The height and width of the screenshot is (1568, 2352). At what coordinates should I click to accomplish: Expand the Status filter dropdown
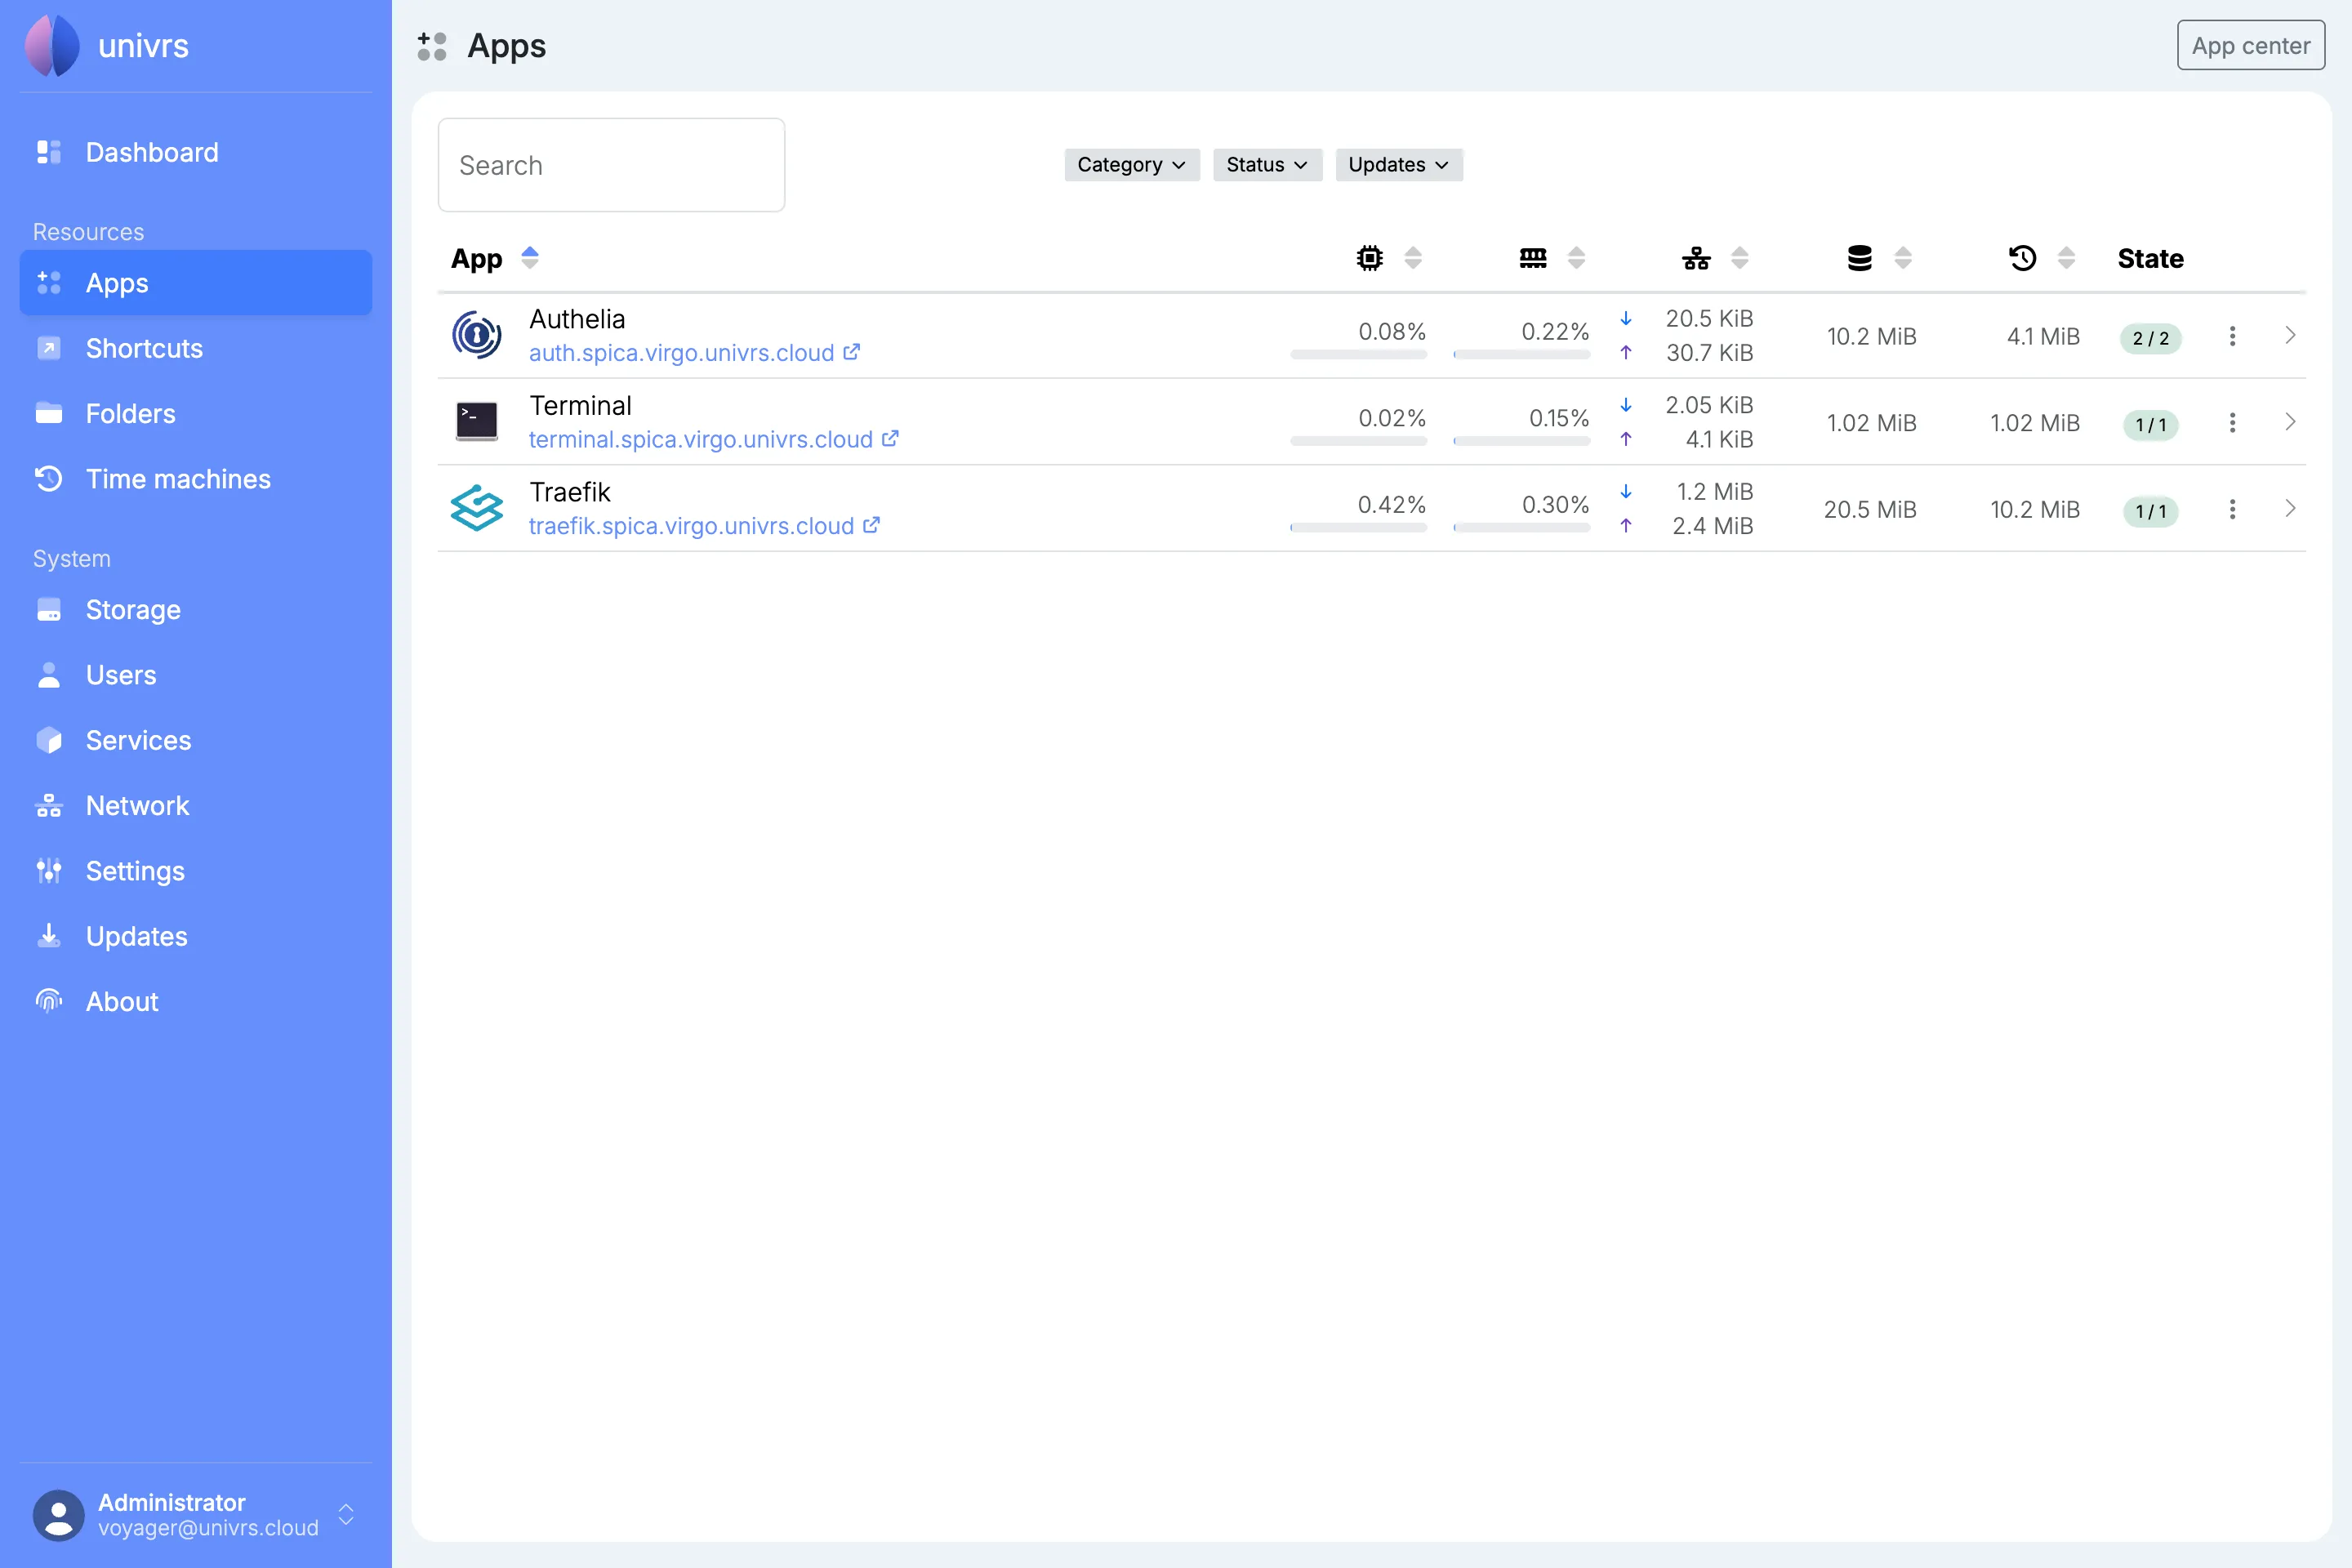point(1267,165)
